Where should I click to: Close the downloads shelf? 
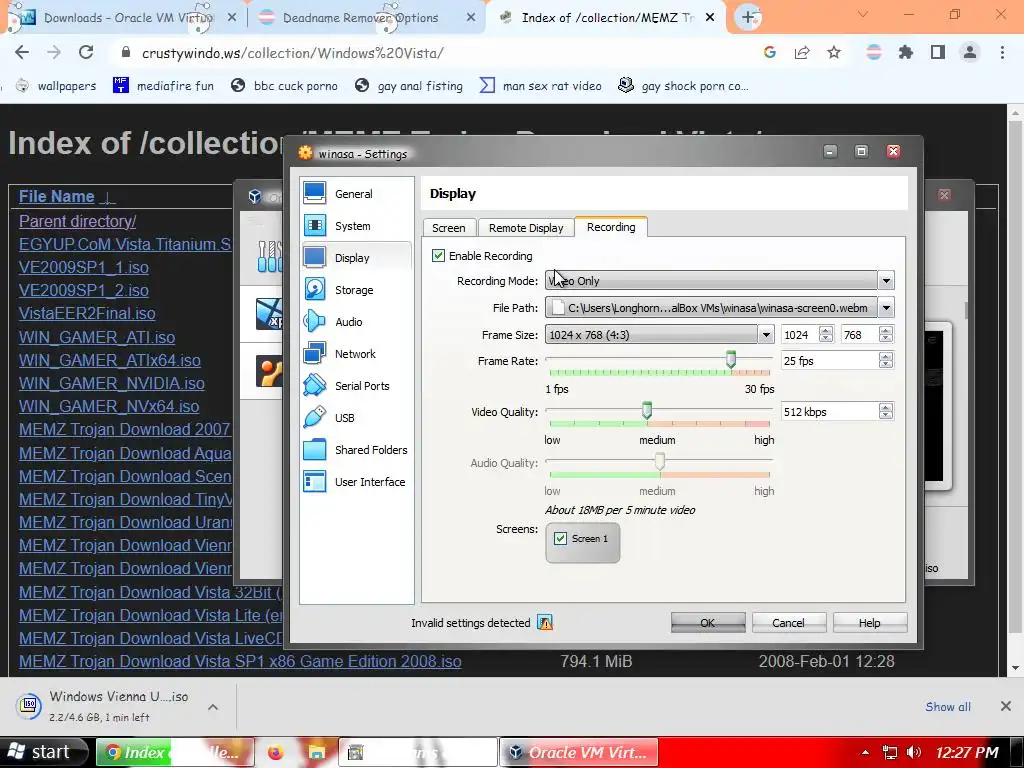coord(1006,706)
